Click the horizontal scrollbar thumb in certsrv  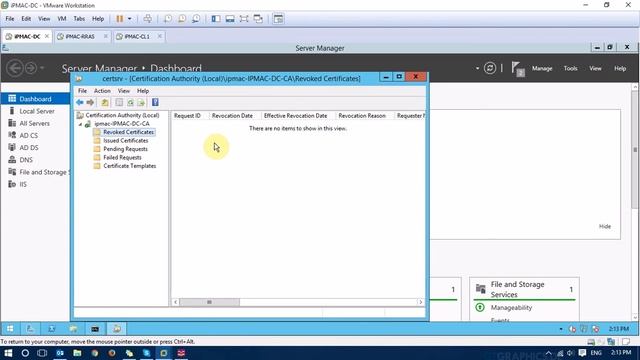point(209,302)
